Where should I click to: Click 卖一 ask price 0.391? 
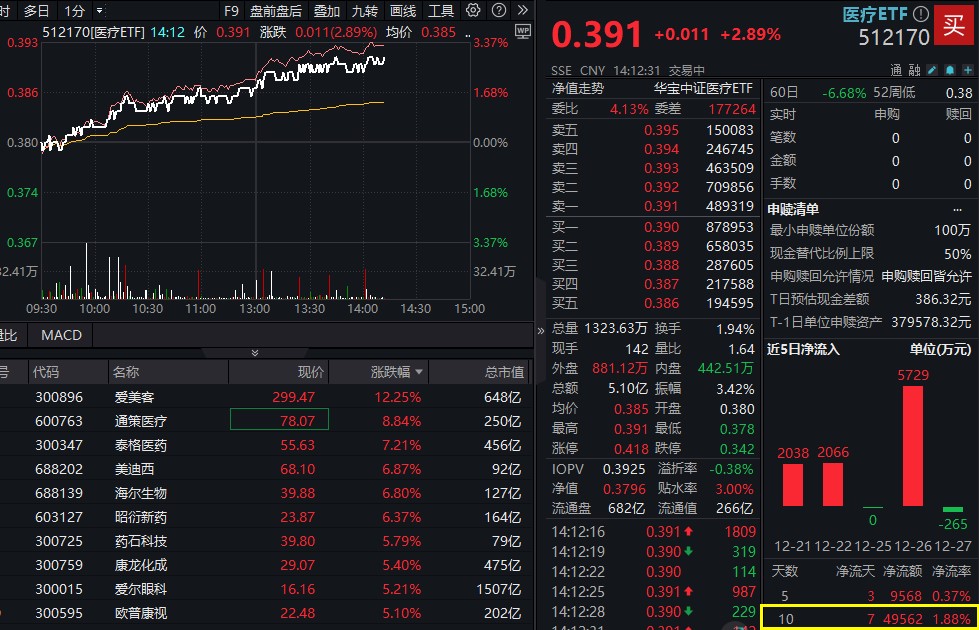pyautogui.click(x=661, y=206)
